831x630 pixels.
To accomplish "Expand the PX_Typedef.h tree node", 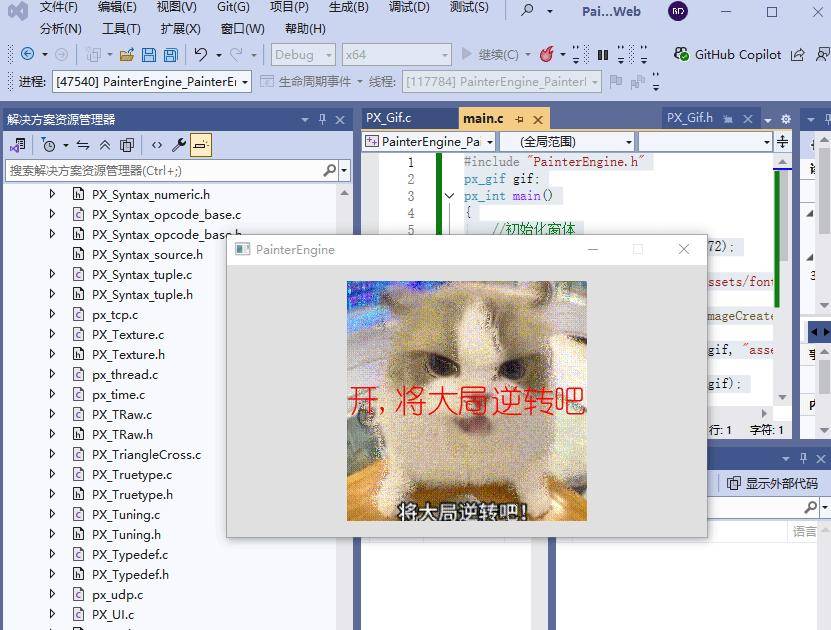I will point(52,574).
